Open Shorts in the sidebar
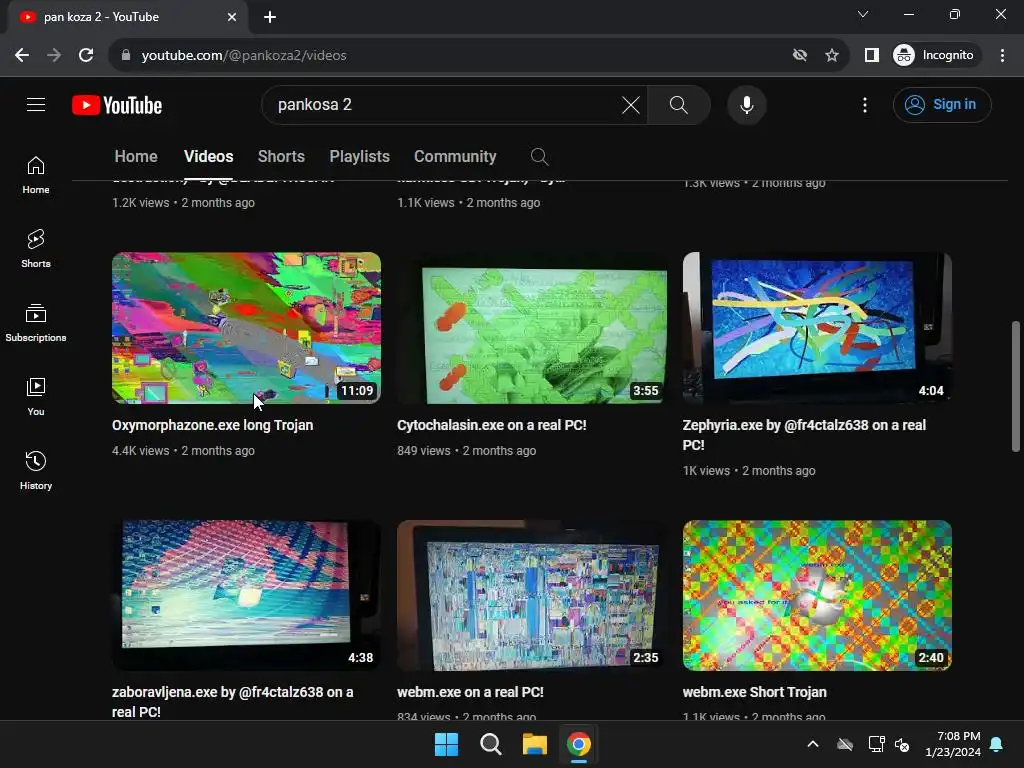 (36, 249)
